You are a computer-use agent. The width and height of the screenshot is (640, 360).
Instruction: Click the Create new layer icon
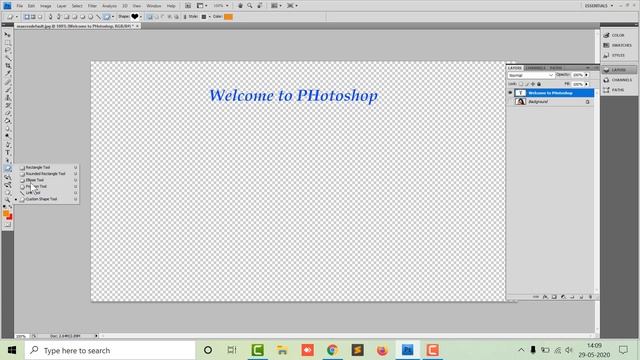tap(581, 297)
